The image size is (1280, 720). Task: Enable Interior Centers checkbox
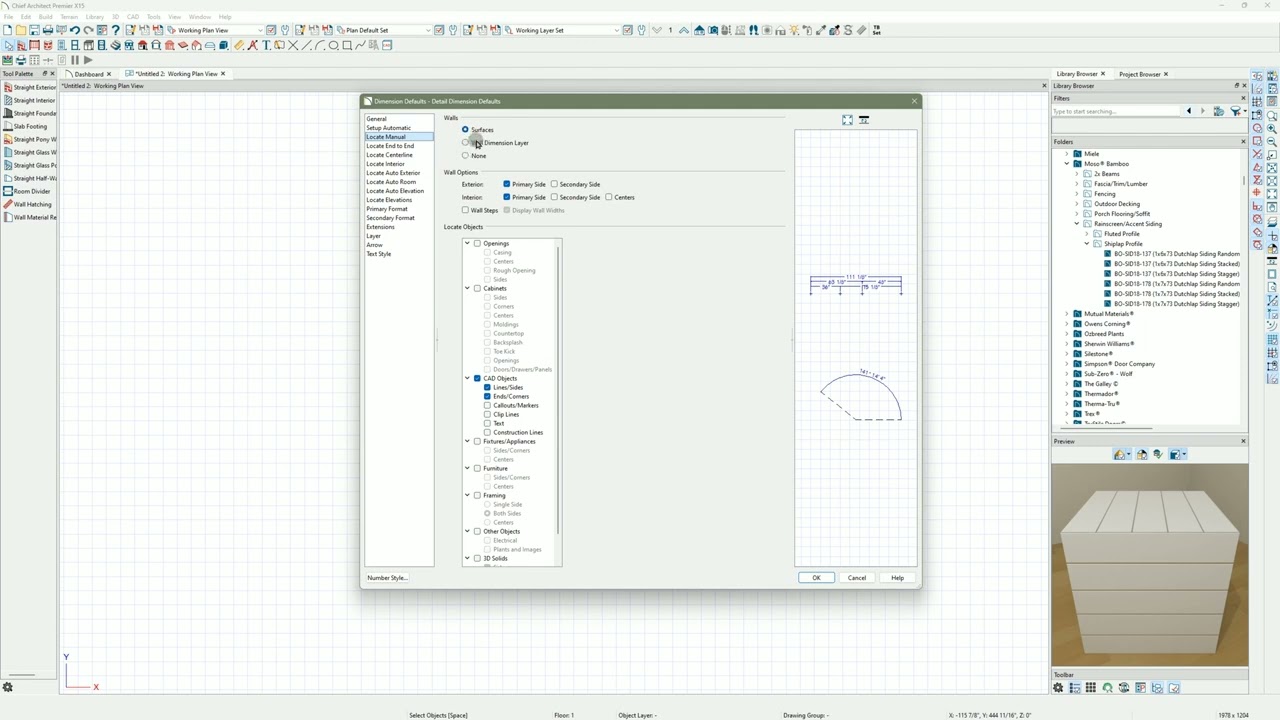point(608,197)
